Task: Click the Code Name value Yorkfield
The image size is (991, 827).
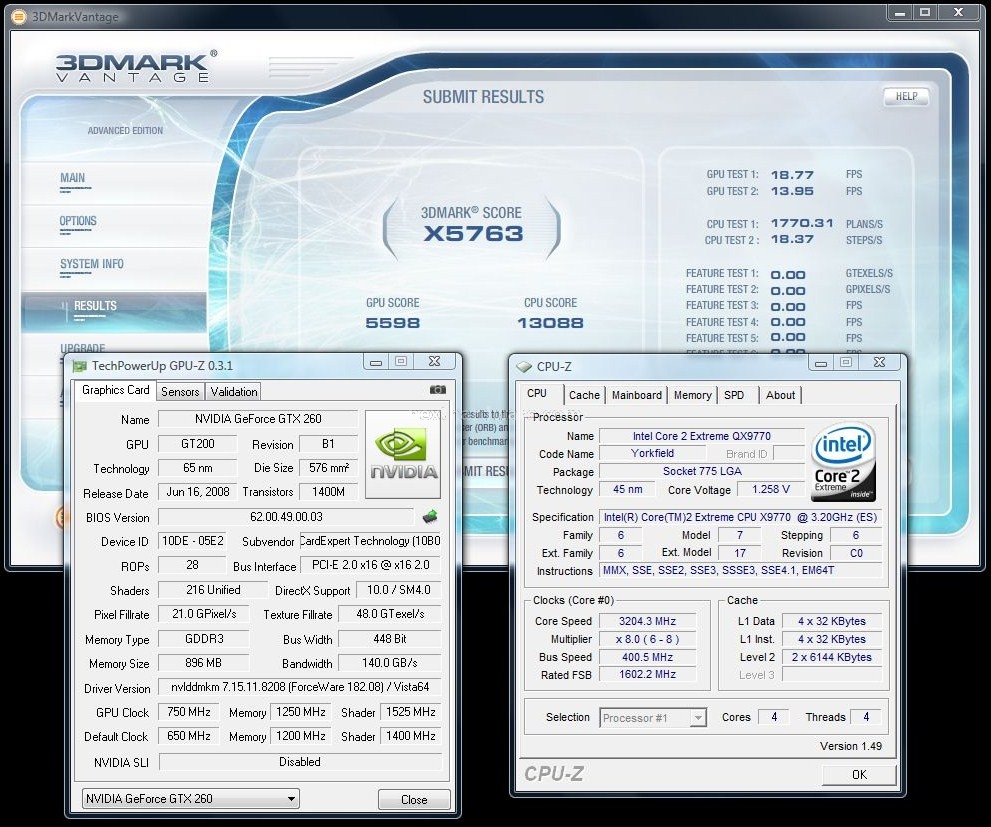Action: [652, 454]
